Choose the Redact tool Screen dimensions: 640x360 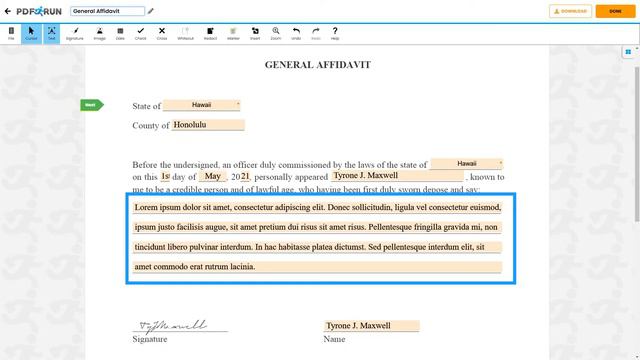click(210, 33)
